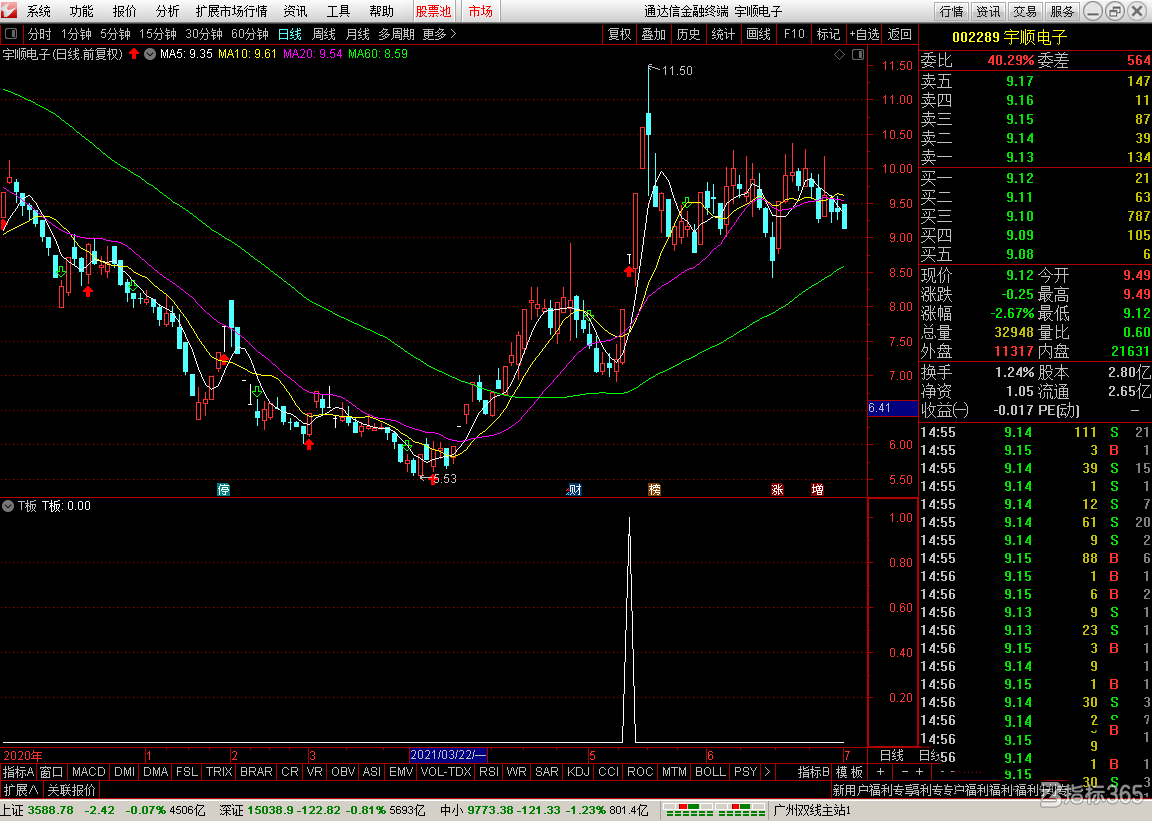Screen dimensions: 1152x822
Task: Open the 帮助 menu
Action: 381,11
